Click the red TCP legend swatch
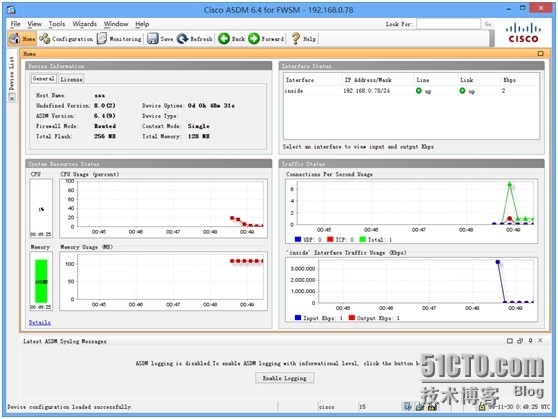 (330, 239)
